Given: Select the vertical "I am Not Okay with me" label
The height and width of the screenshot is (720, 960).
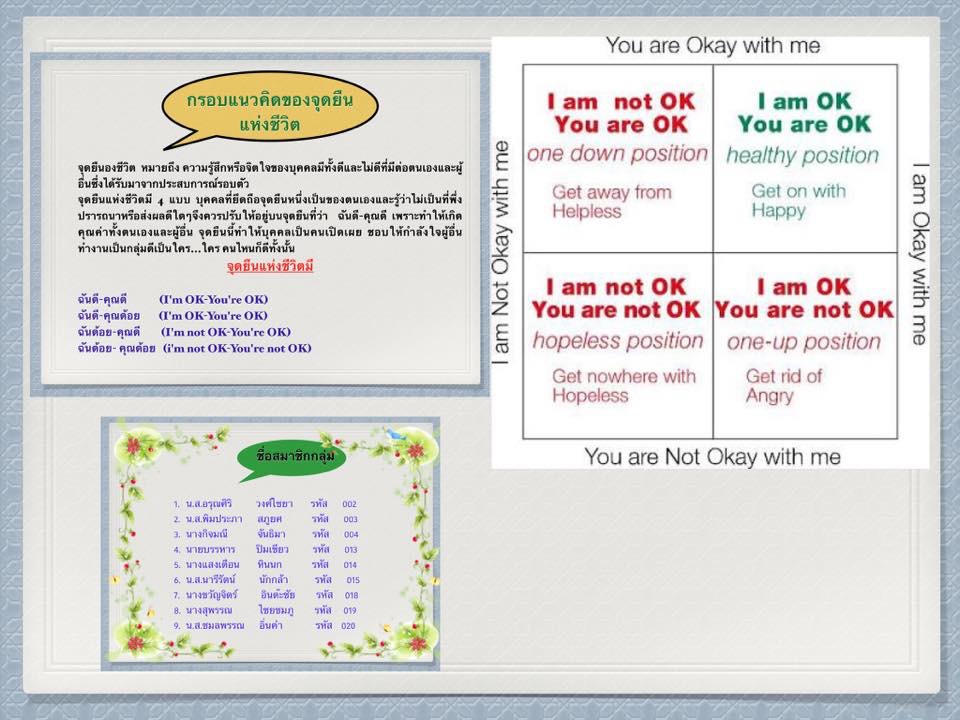Looking at the screenshot, I should [503, 257].
